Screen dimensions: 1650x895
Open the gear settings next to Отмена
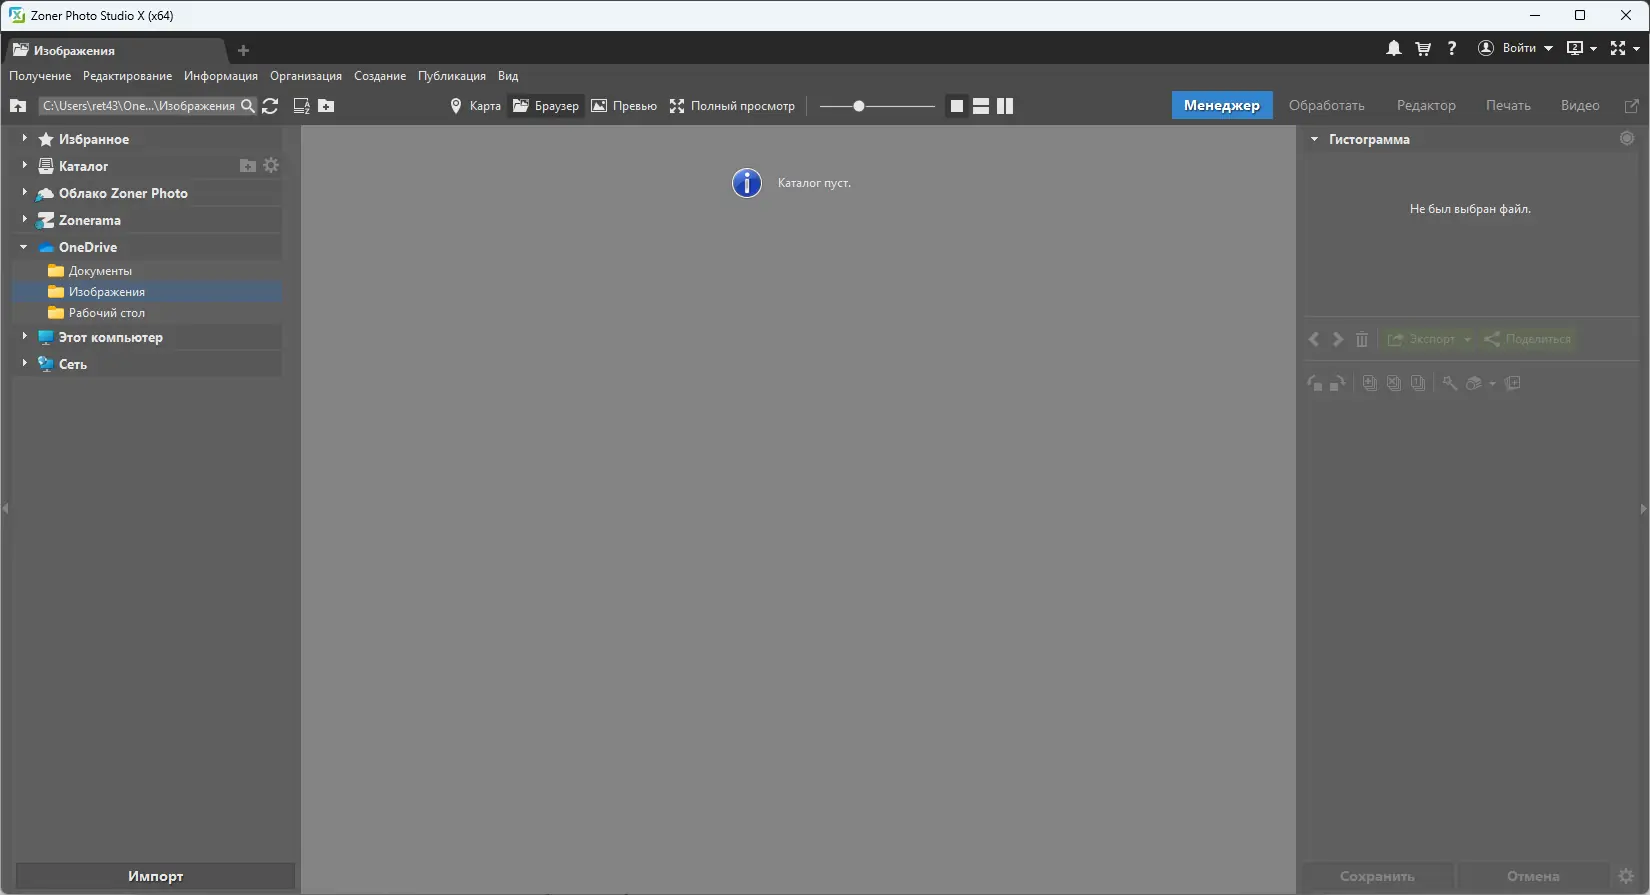coord(1626,876)
